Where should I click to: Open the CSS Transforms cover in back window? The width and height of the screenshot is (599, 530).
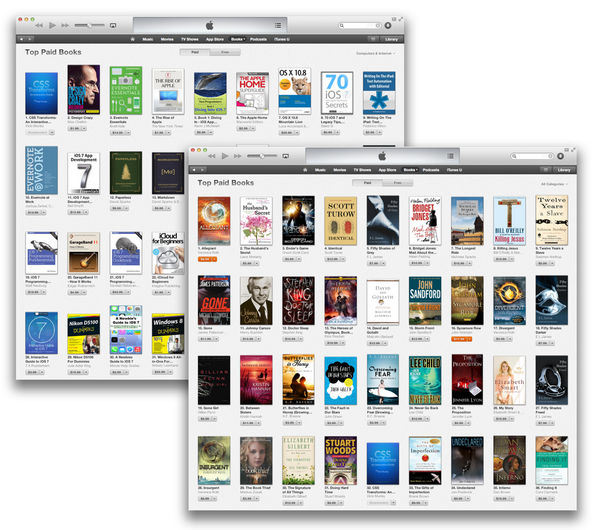click(x=41, y=93)
